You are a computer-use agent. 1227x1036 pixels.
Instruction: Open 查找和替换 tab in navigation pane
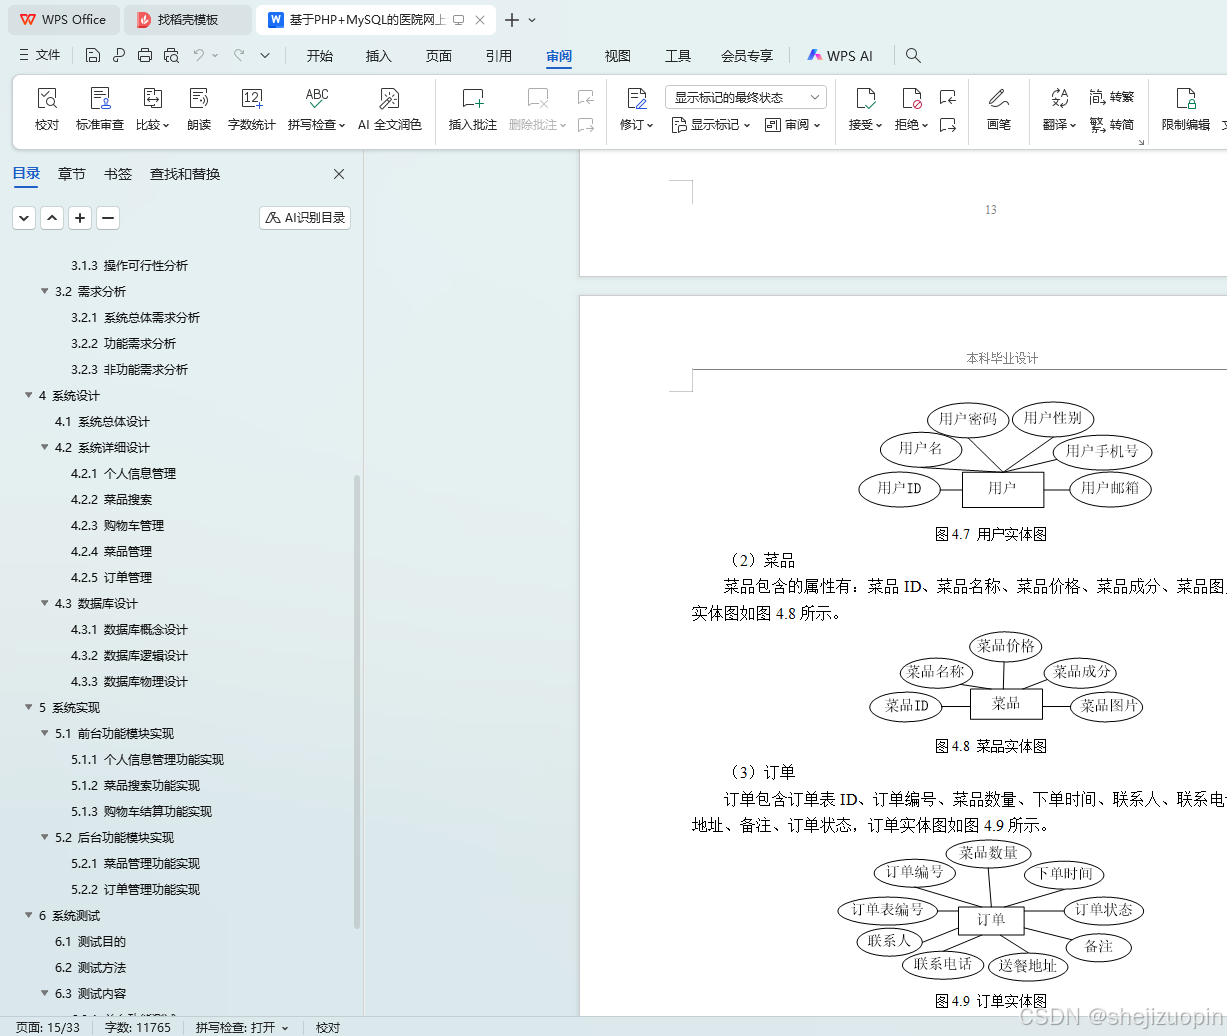point(185,174)
